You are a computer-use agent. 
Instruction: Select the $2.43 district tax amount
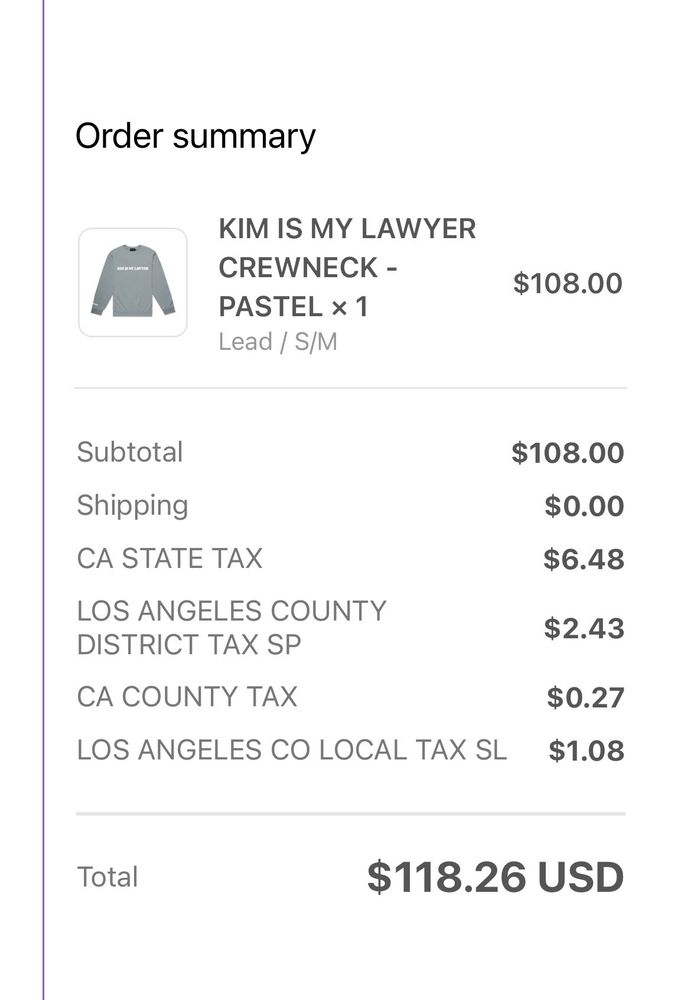click(584, 628)
